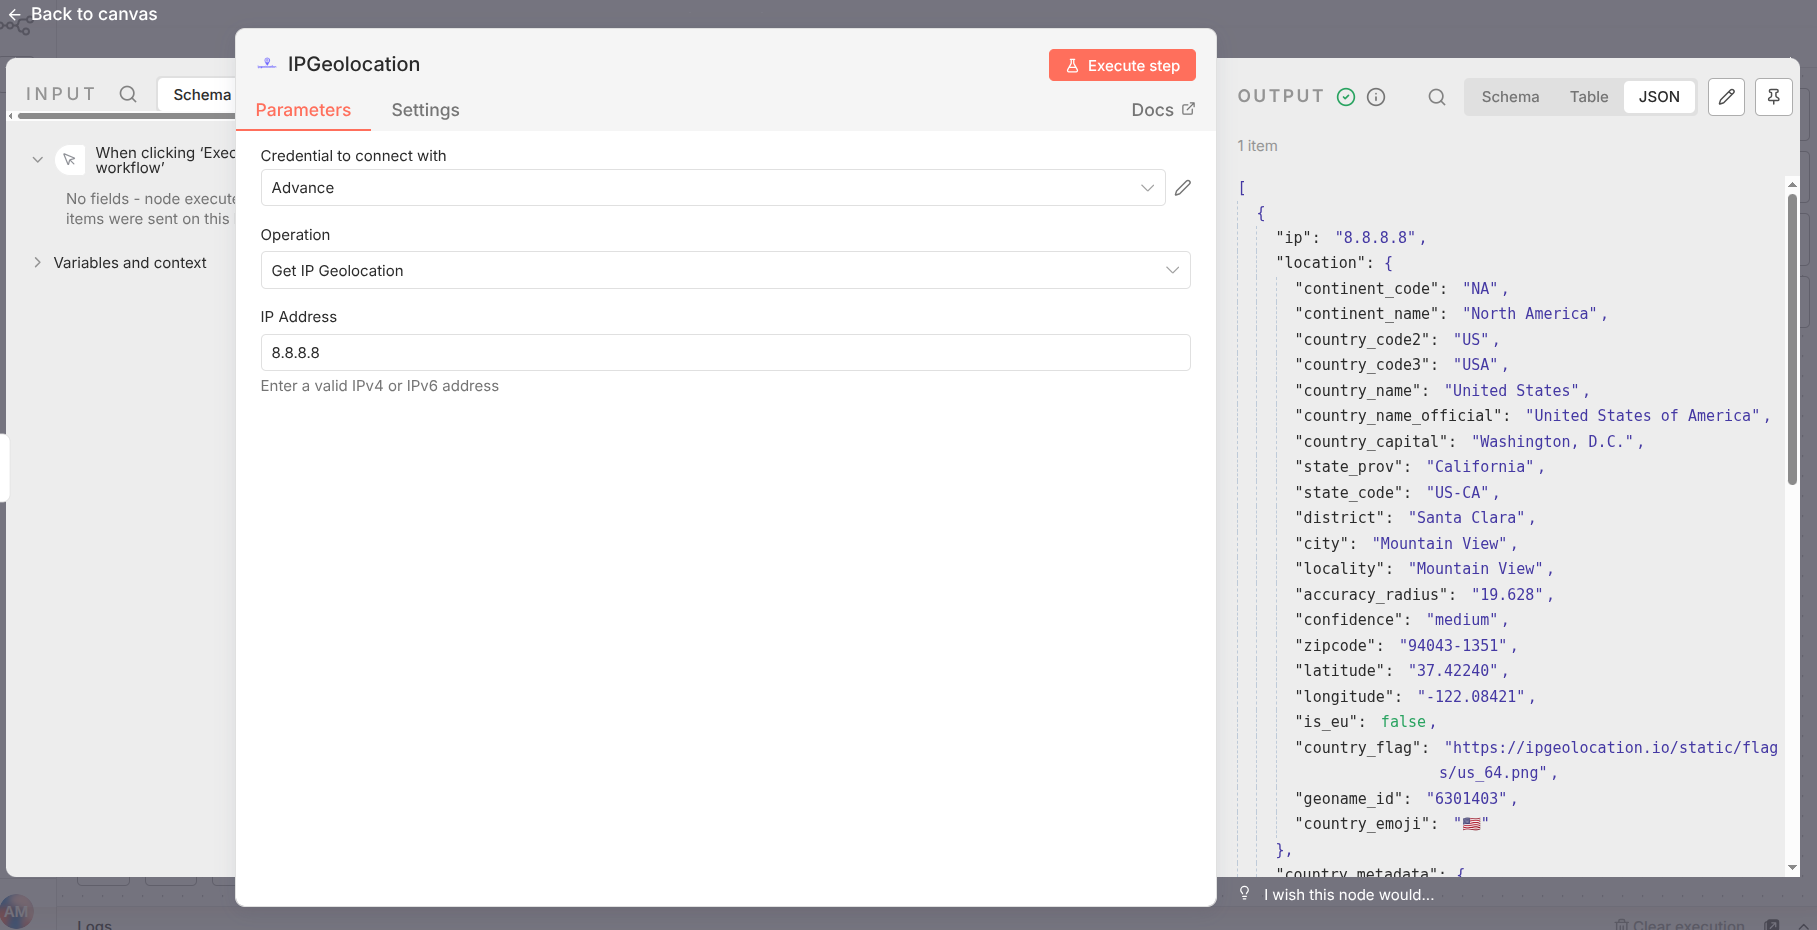Click the input panel search icon
1817x930 pixels.
point(128,94)
